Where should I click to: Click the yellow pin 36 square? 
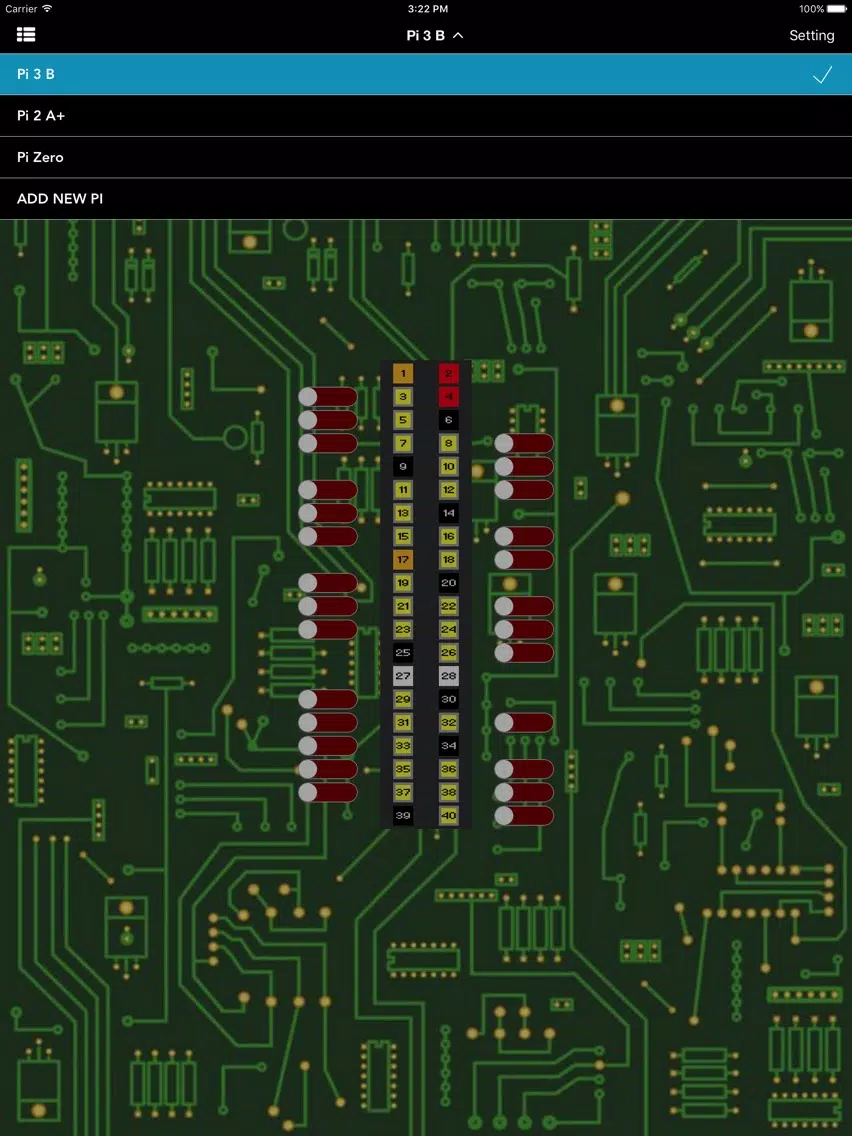pos(448,769)
